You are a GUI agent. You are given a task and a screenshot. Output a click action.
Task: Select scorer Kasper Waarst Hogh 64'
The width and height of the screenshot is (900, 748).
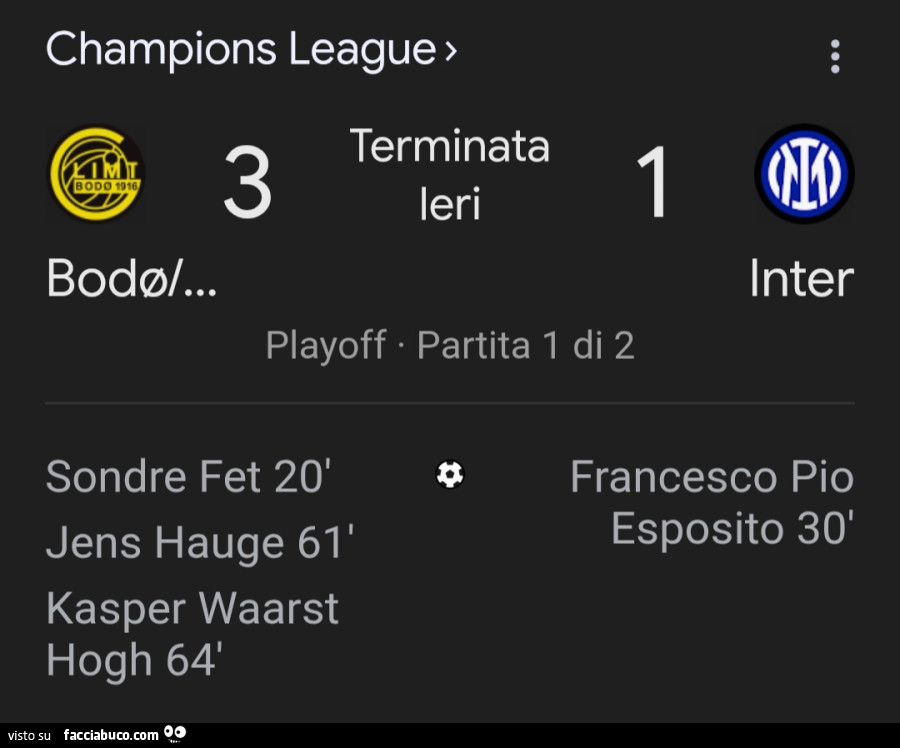(x=192, y=634)
